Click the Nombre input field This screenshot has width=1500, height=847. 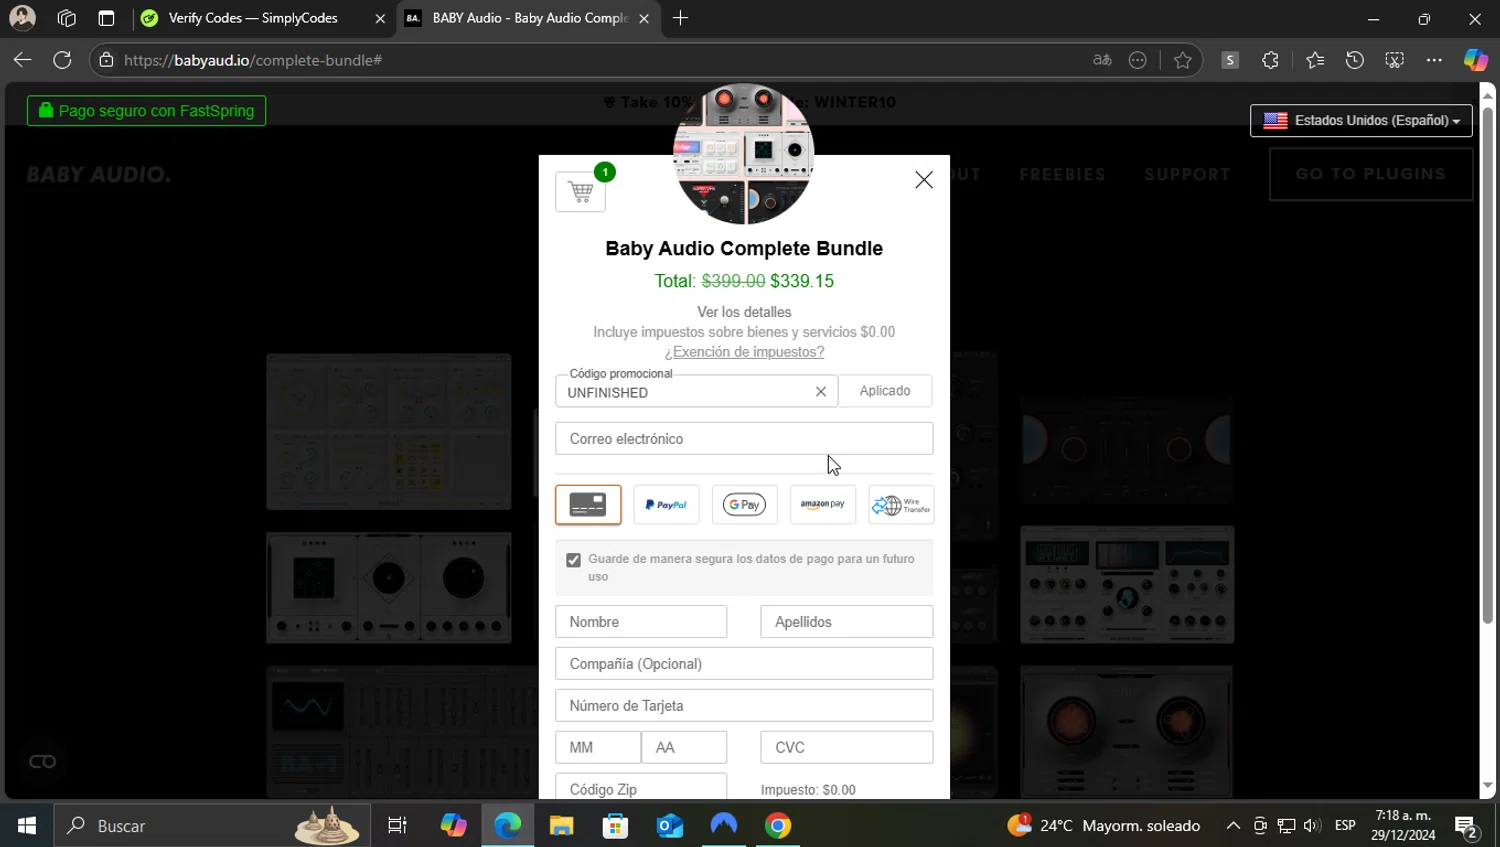(x=641, y=622)
